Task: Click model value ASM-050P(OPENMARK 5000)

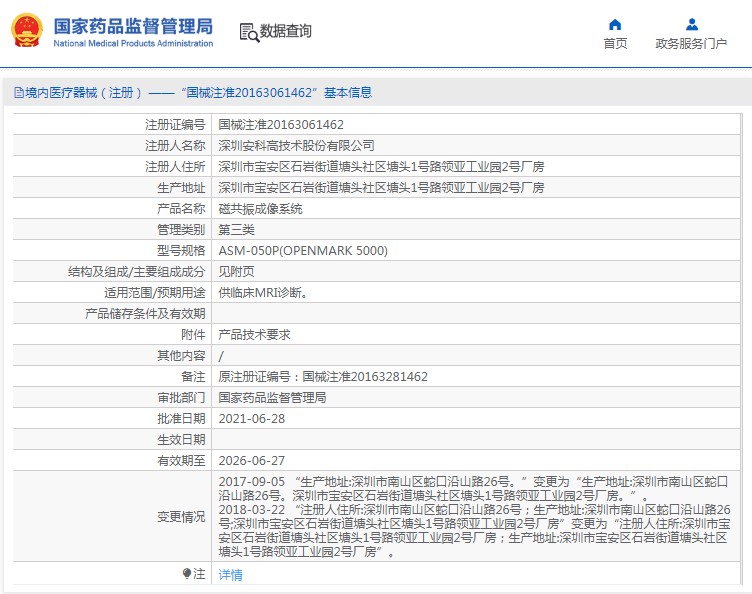Action: (x=303, y=251)
